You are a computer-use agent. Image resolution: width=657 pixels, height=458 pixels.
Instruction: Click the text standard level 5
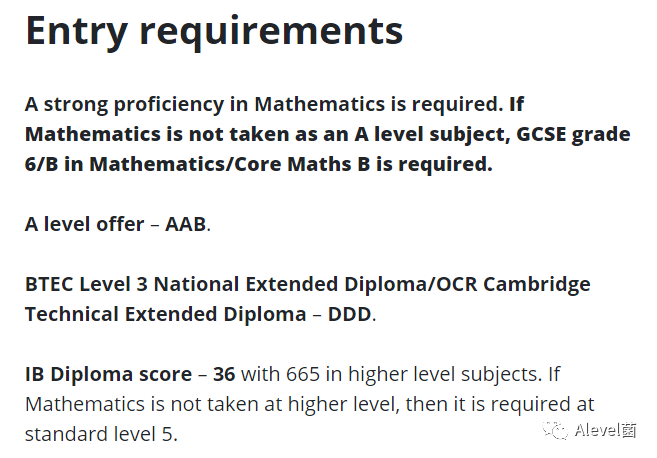(x=101, y=434)
